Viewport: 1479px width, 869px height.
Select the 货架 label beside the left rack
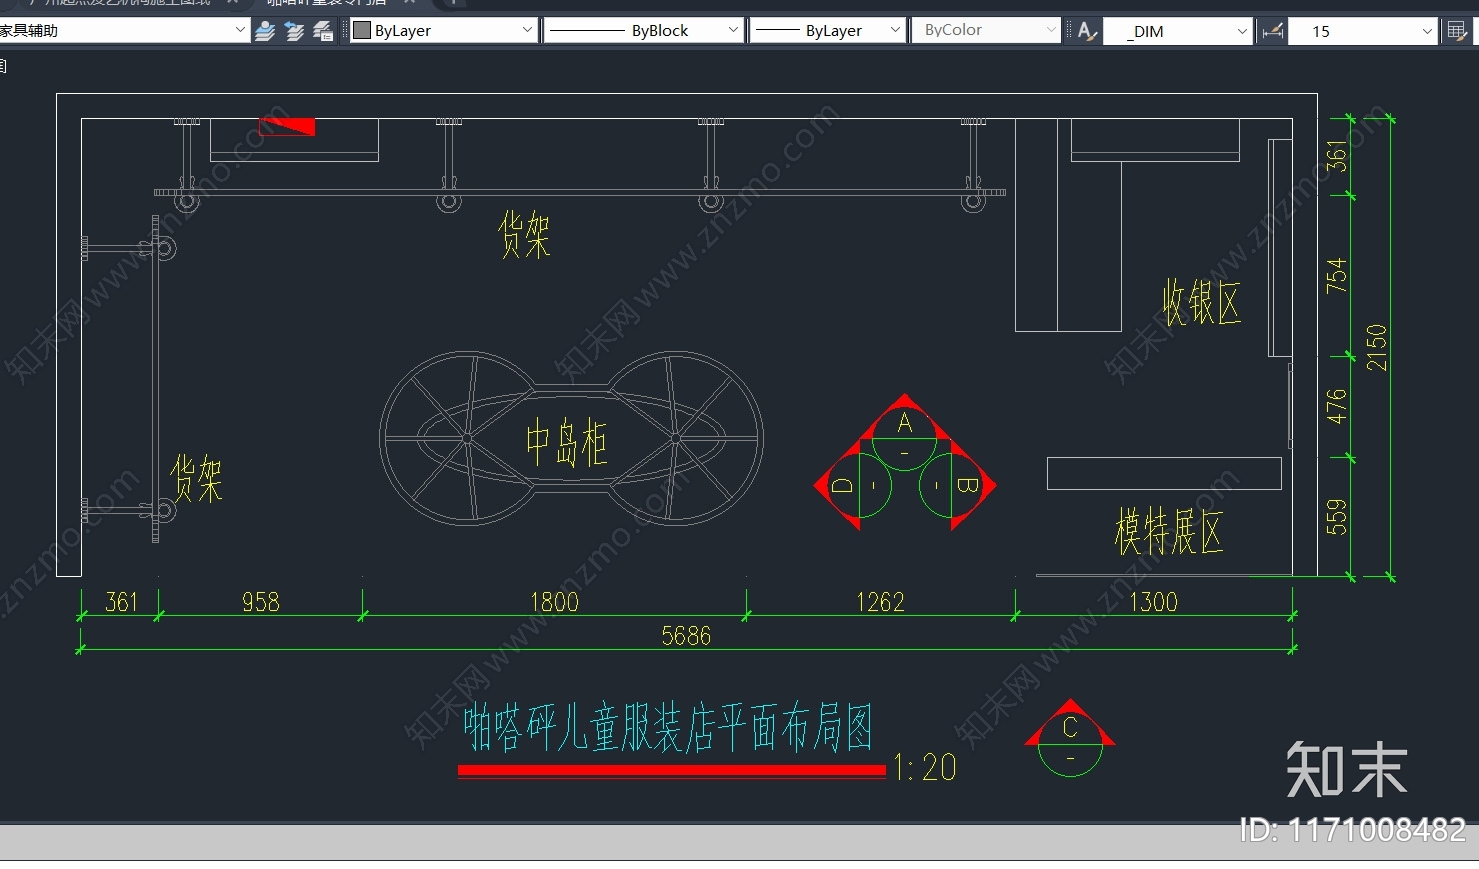coord(196,478)
